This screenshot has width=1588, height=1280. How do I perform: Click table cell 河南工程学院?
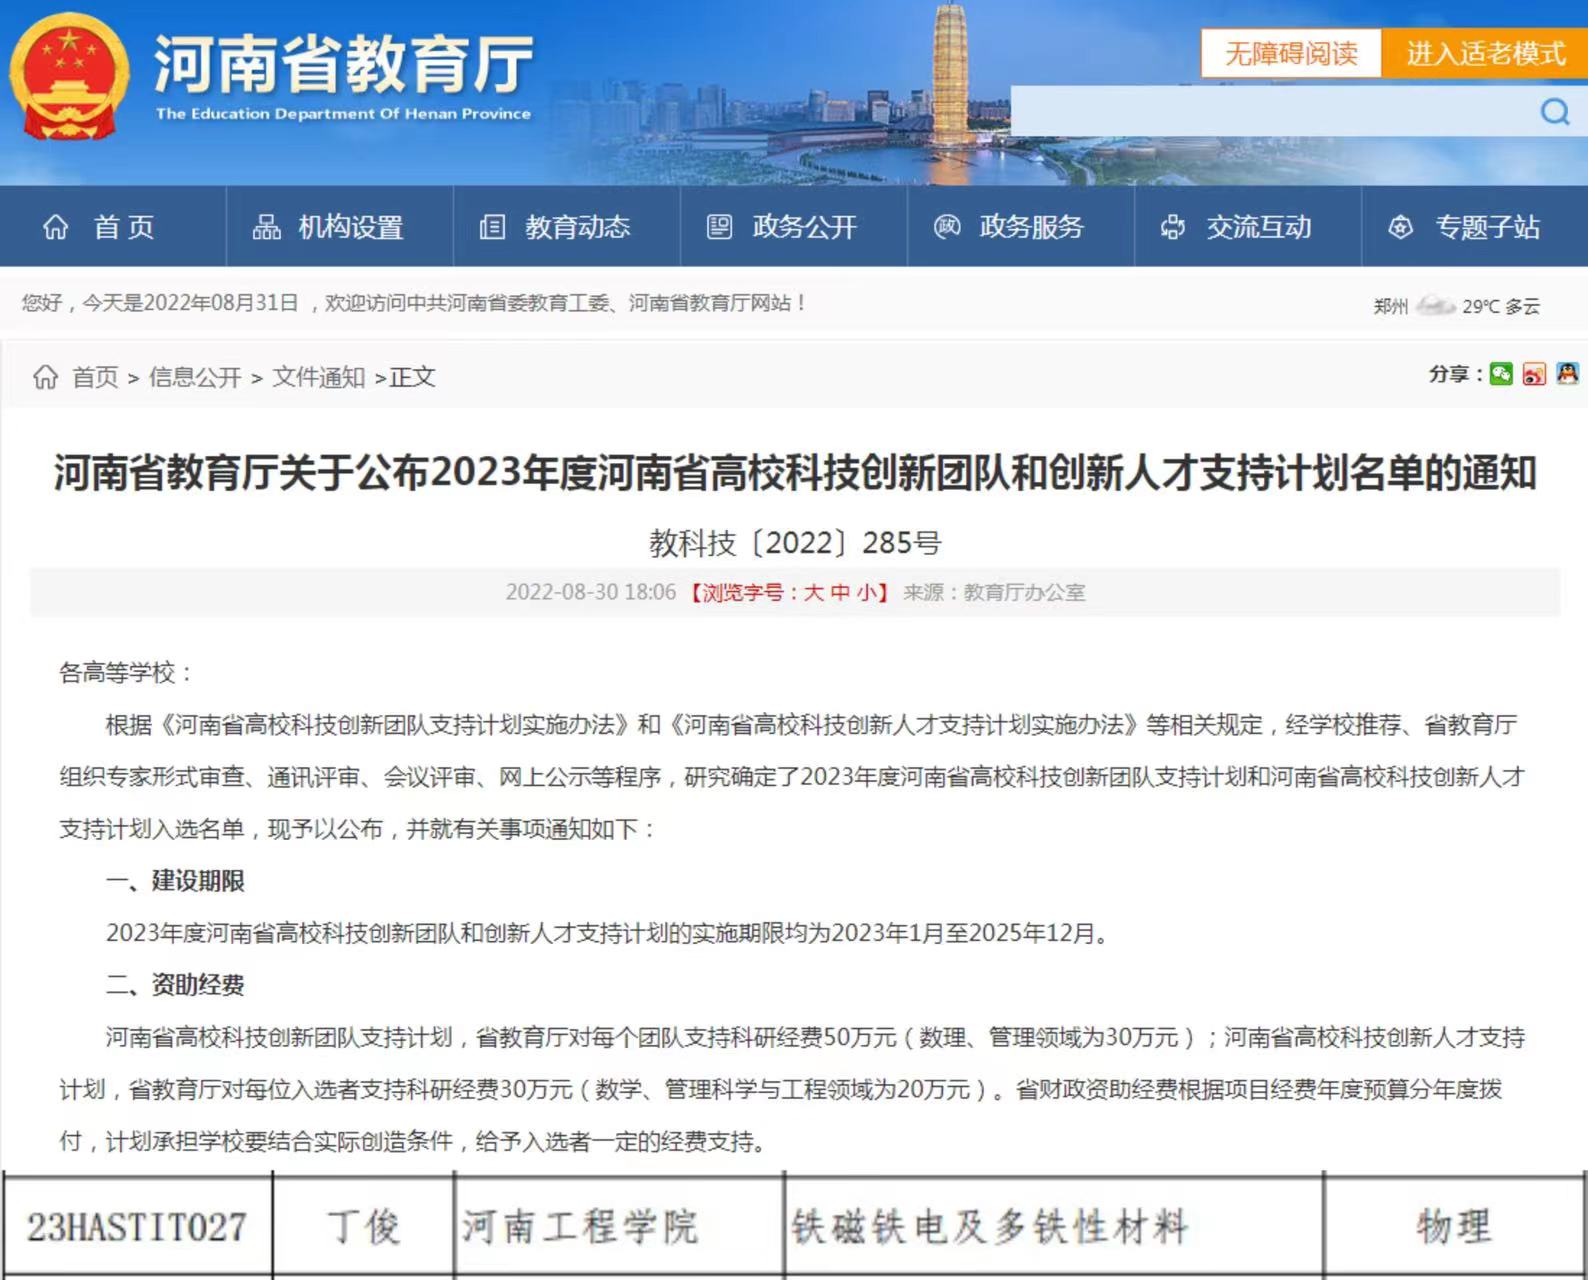pyautogui.click(x=619, y=1226)
